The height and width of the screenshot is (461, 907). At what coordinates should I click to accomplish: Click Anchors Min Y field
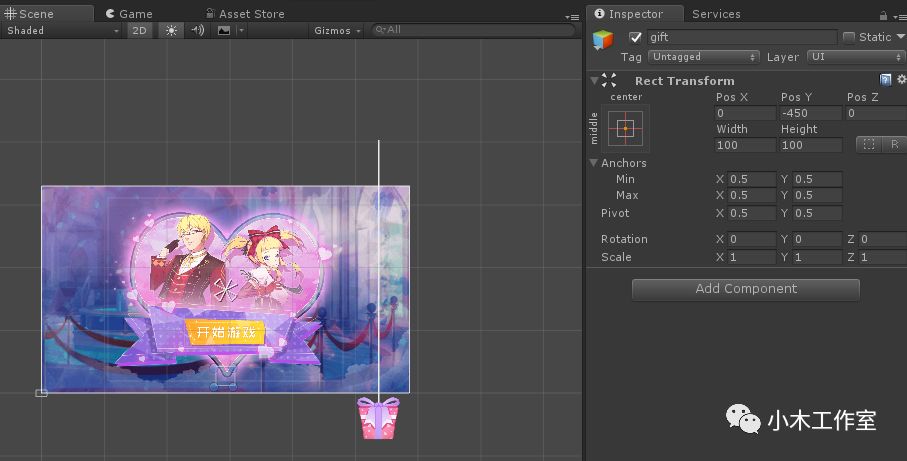click(x=817, y=179)
